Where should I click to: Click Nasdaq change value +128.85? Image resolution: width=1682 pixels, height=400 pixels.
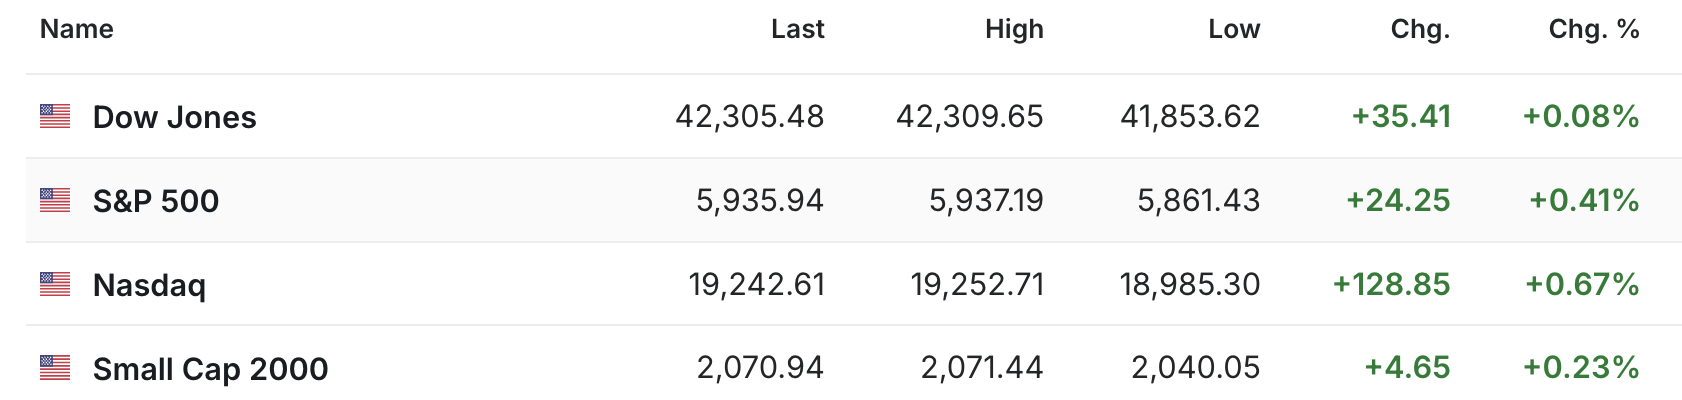point(1391,285)
